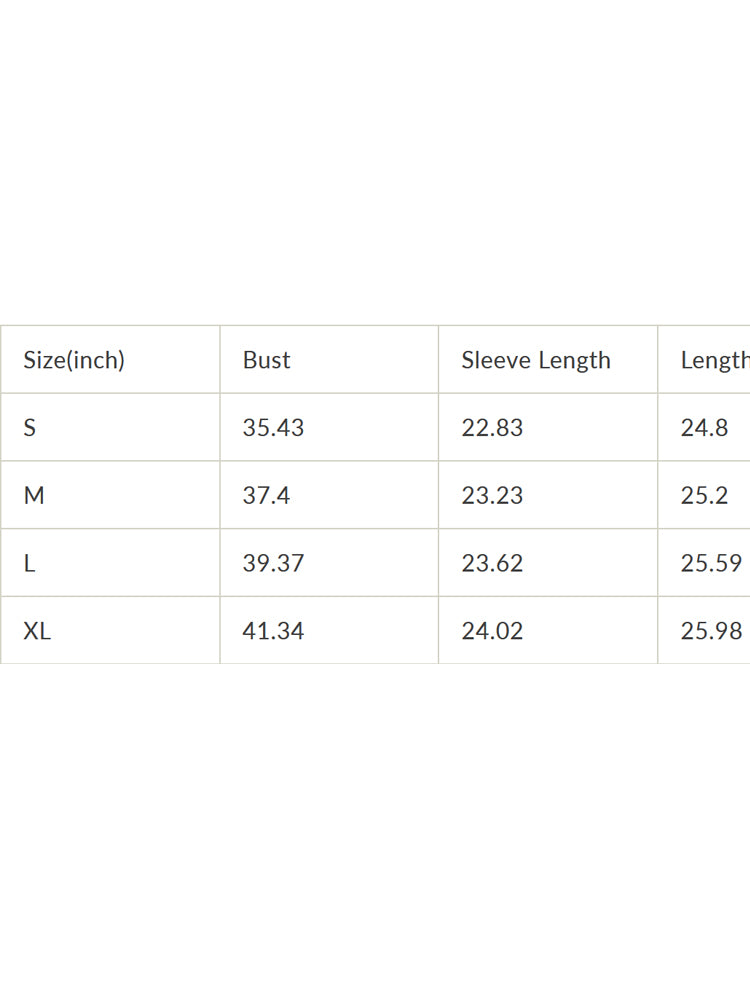Viewport: 750px width, 1000px height.
Task: Click length value 24.8
Action: [705, 428]
